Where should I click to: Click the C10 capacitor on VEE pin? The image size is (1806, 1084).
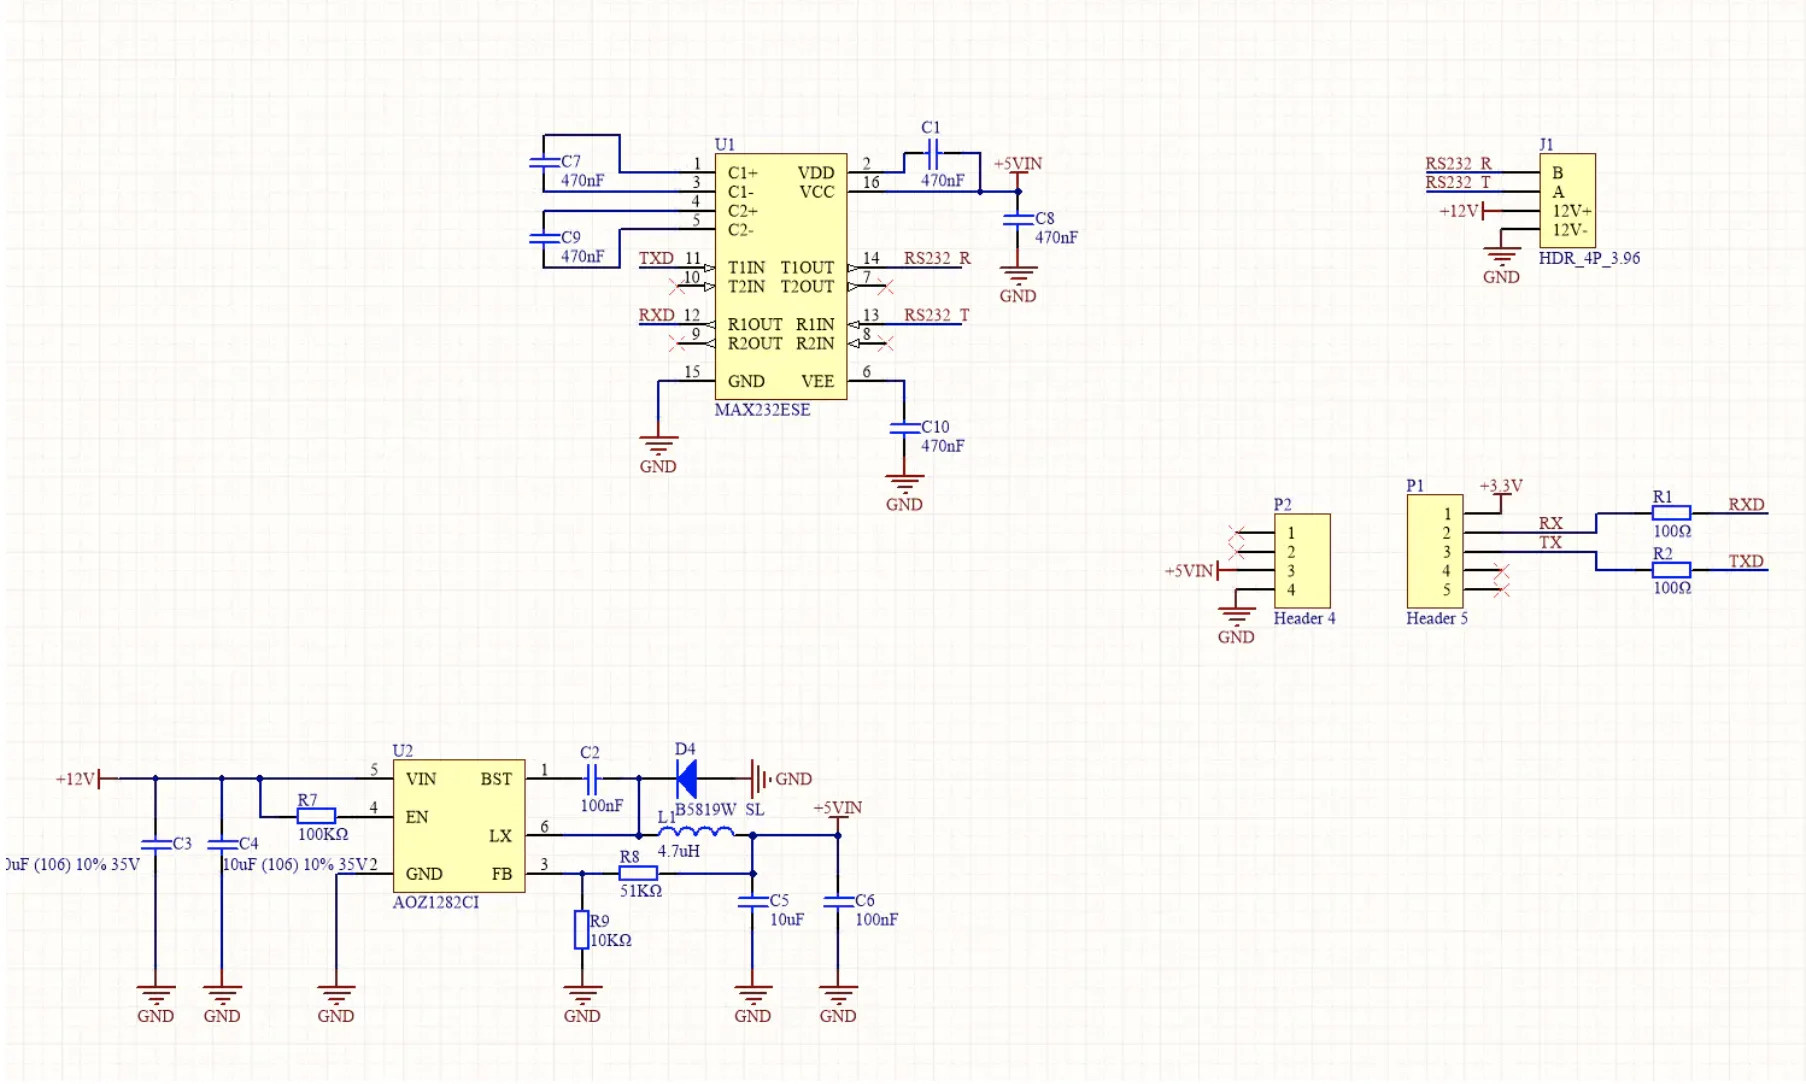click(x=904, y=428)
